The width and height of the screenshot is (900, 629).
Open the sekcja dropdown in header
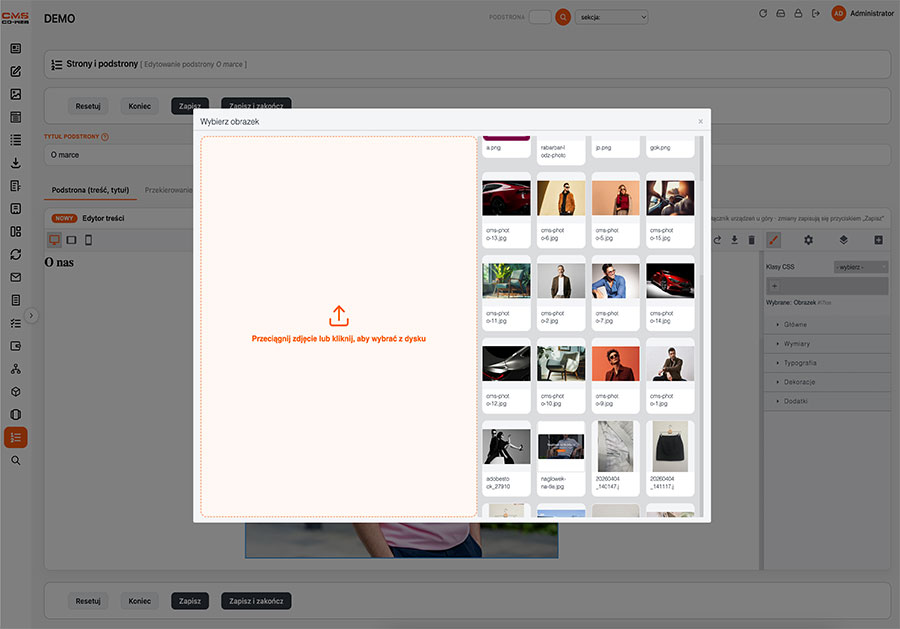tap(611, 17)
